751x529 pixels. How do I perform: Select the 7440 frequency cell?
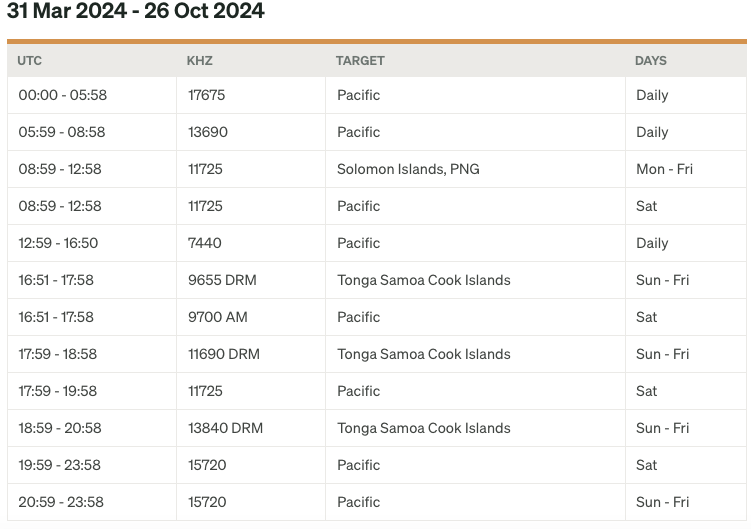(205, 243)
